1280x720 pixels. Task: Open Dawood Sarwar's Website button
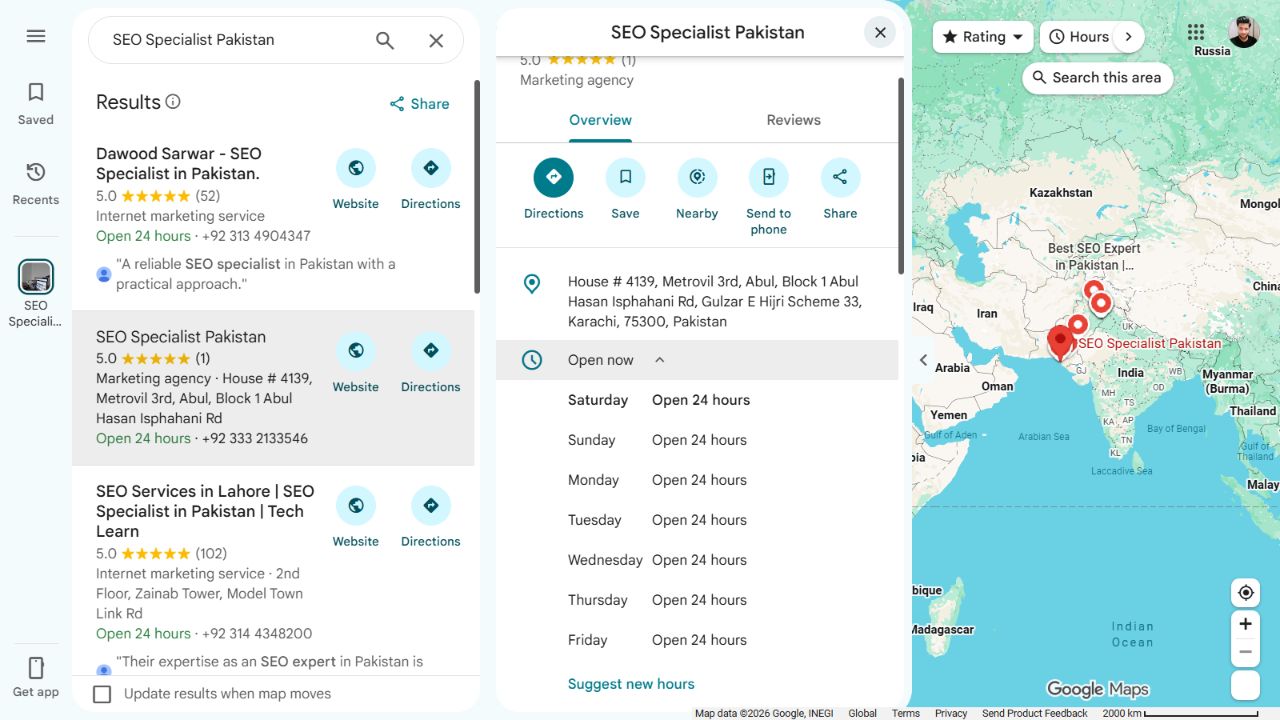(x=356, y=180)
